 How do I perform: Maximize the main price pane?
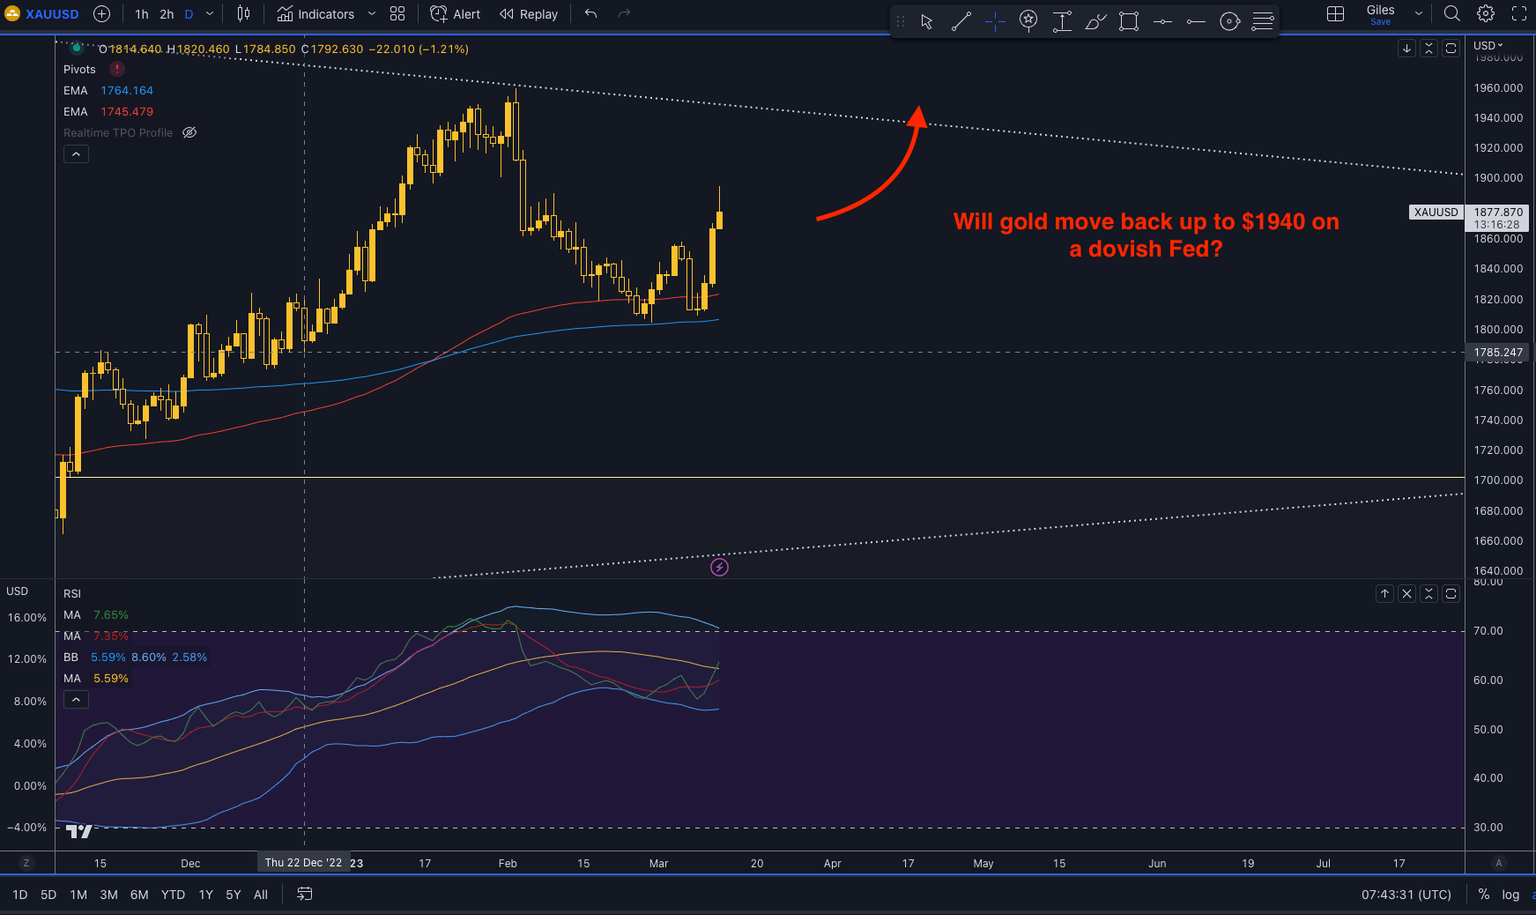[x=1451, y=48]
